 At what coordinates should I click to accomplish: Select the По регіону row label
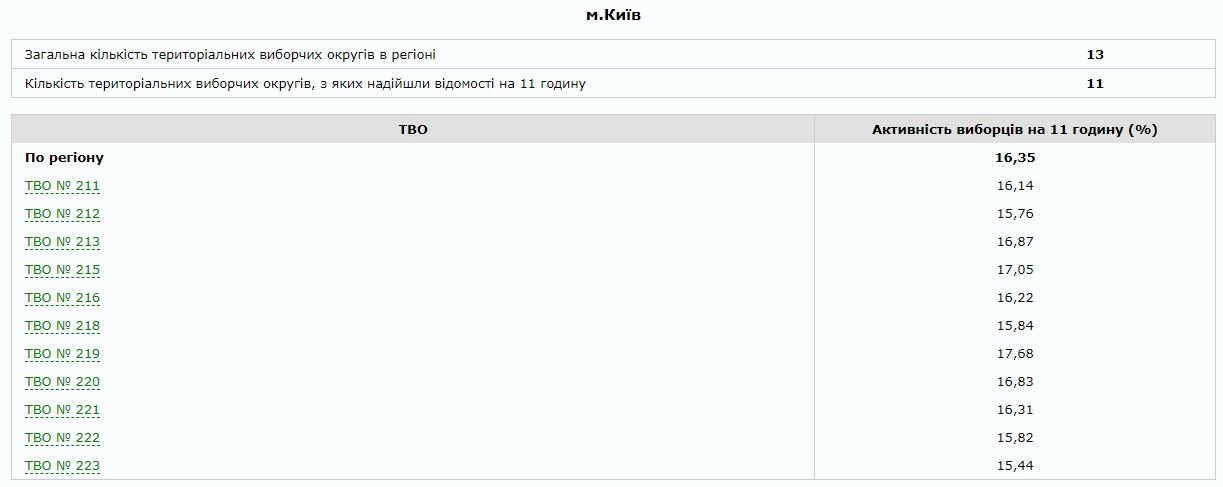click(x=64, y=158)
